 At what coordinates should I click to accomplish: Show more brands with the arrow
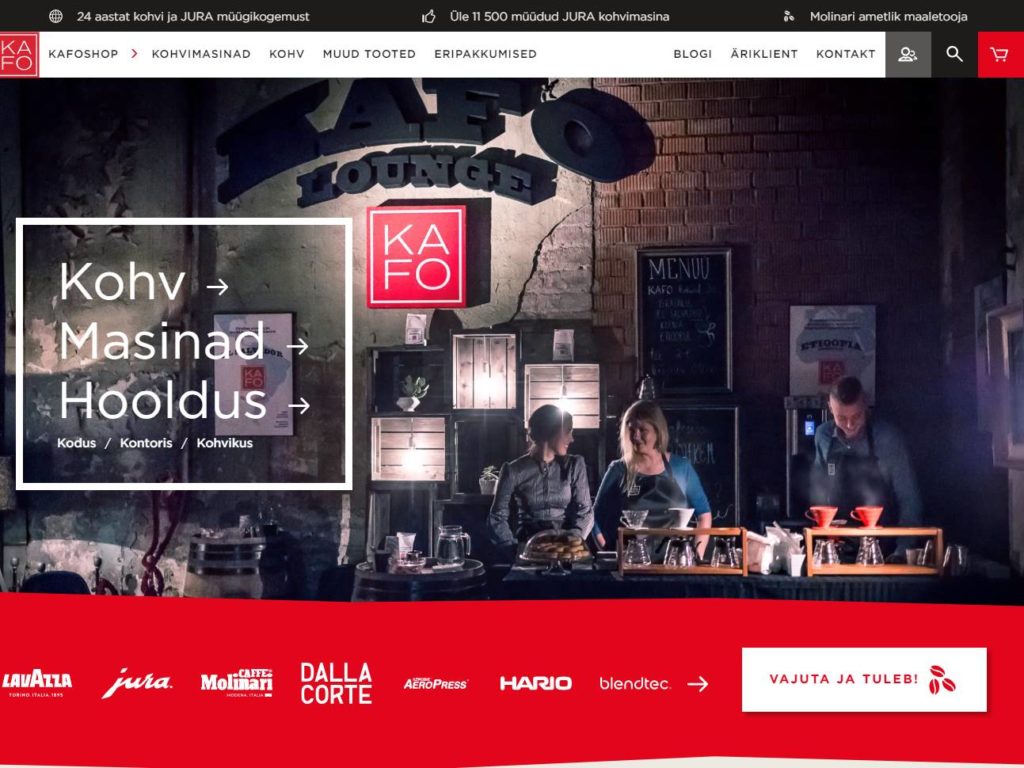point(697,684)
